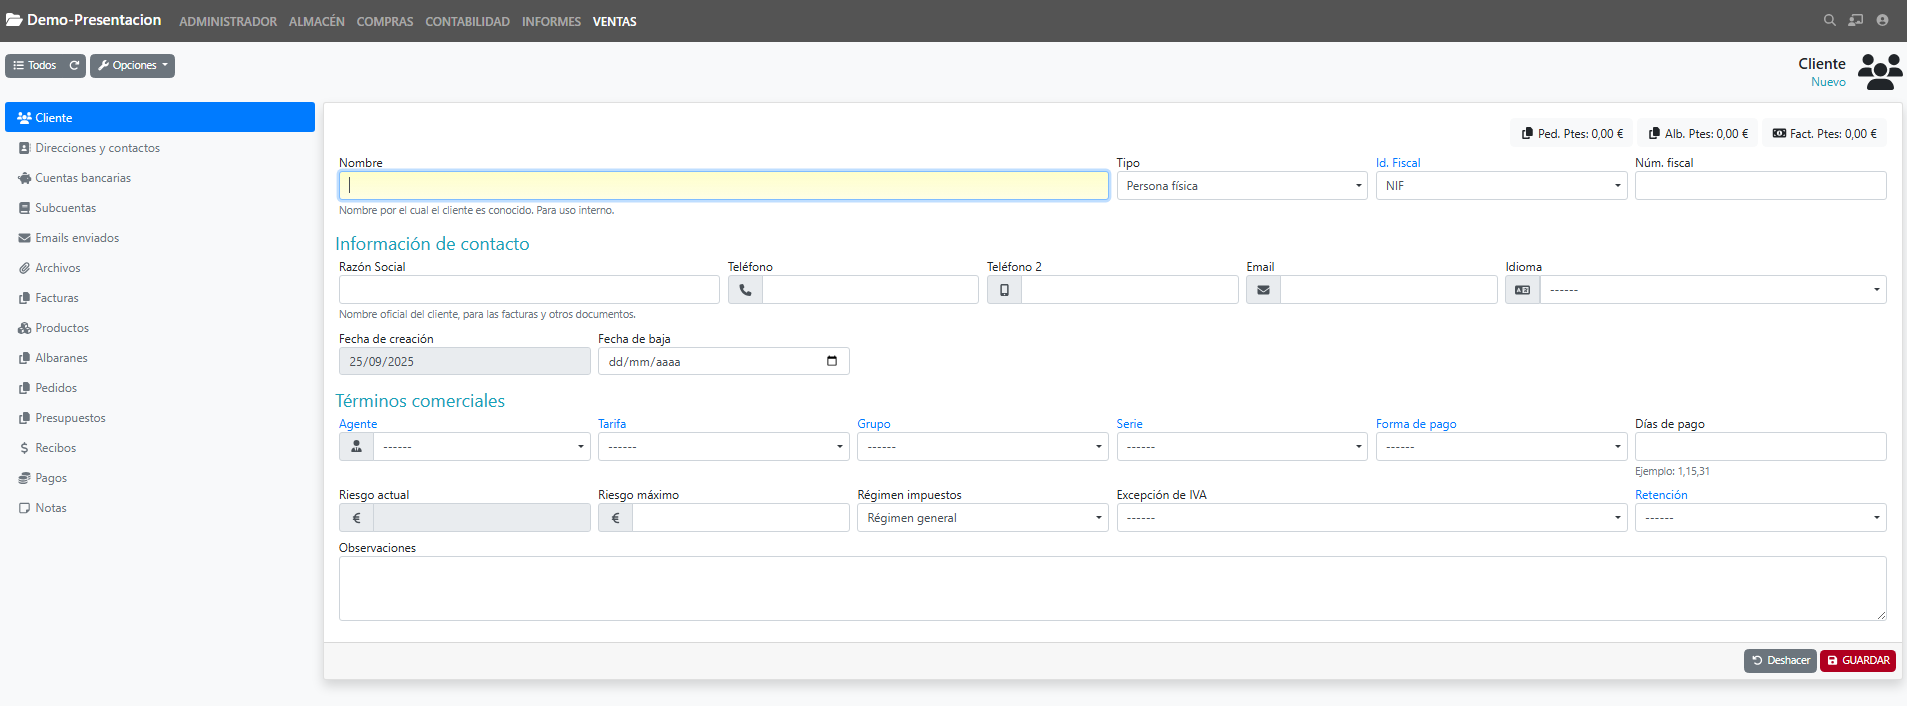Click the red GUARDAR button
The height and width of the screenshot is (706, 1907).
(1858, 660)
